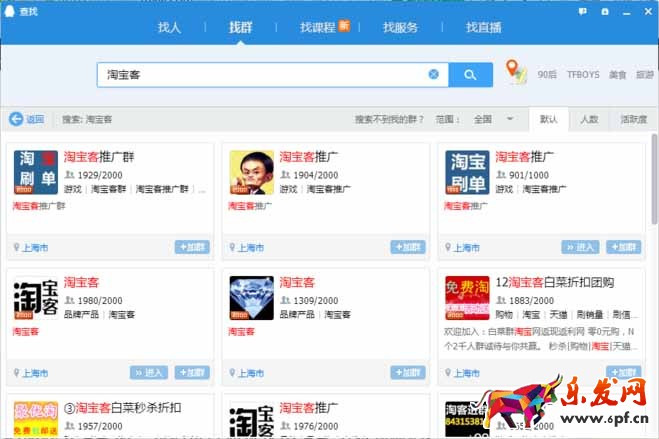Sort results by 人数

click(589, 119)
